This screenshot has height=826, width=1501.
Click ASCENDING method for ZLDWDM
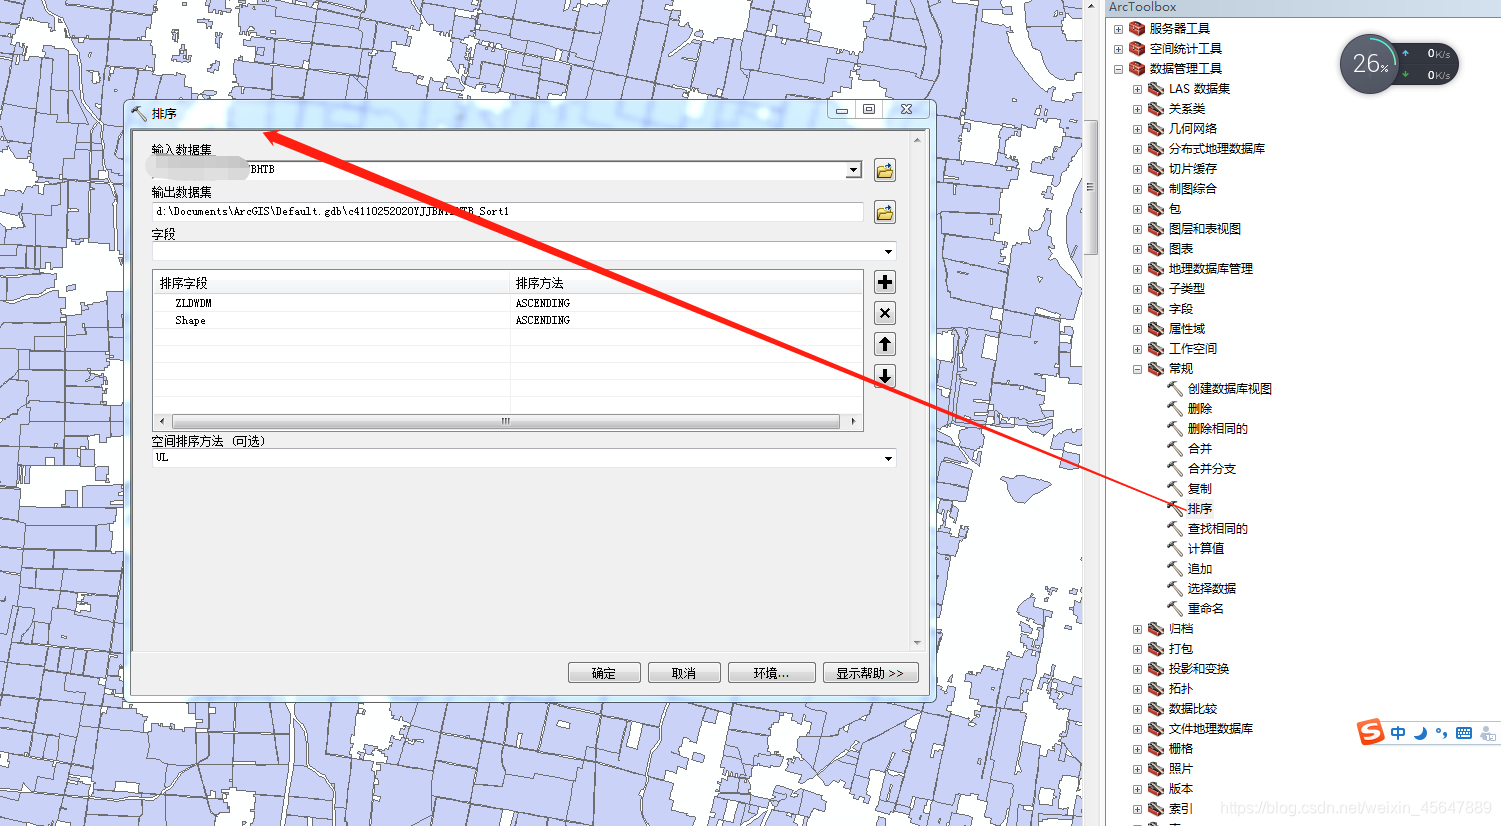coord(543,303)
